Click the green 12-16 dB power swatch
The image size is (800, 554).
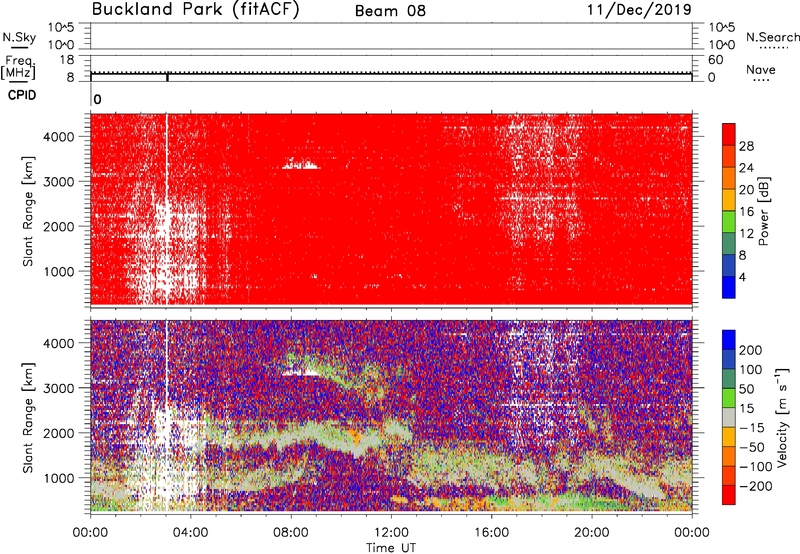729,222
